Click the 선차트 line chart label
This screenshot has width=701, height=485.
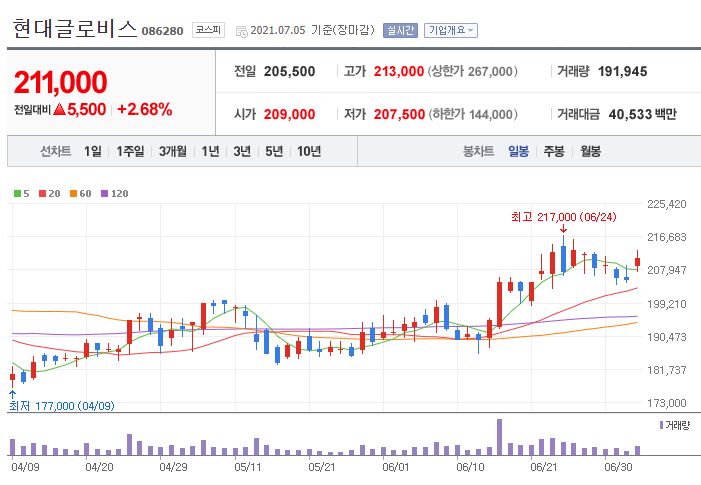[56, 152]
